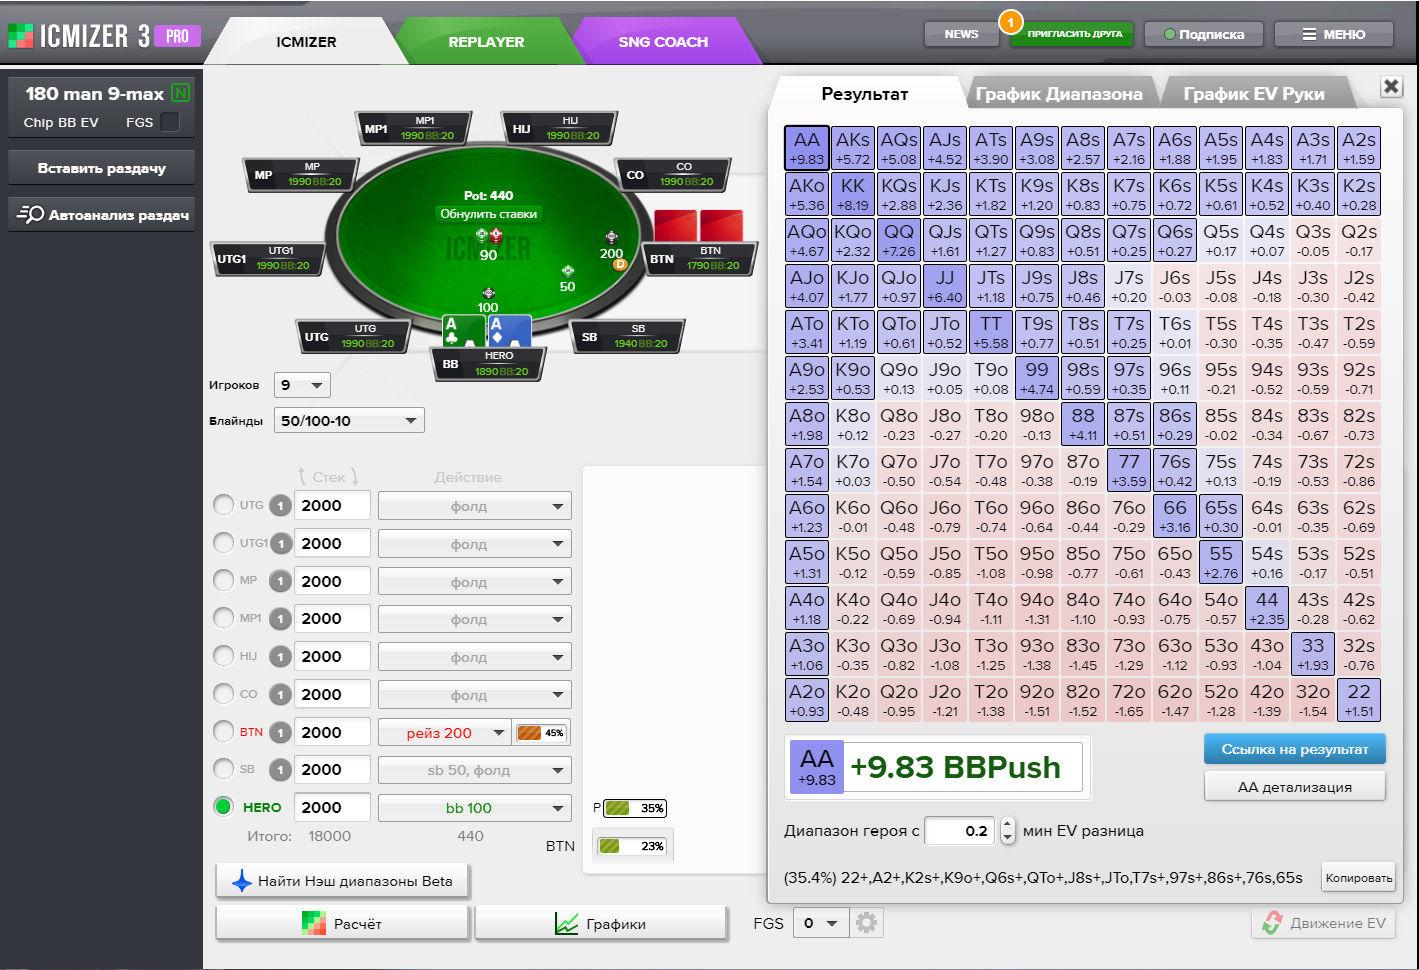
Task: Click the chart icon on Графики
Action: point(566,923)
